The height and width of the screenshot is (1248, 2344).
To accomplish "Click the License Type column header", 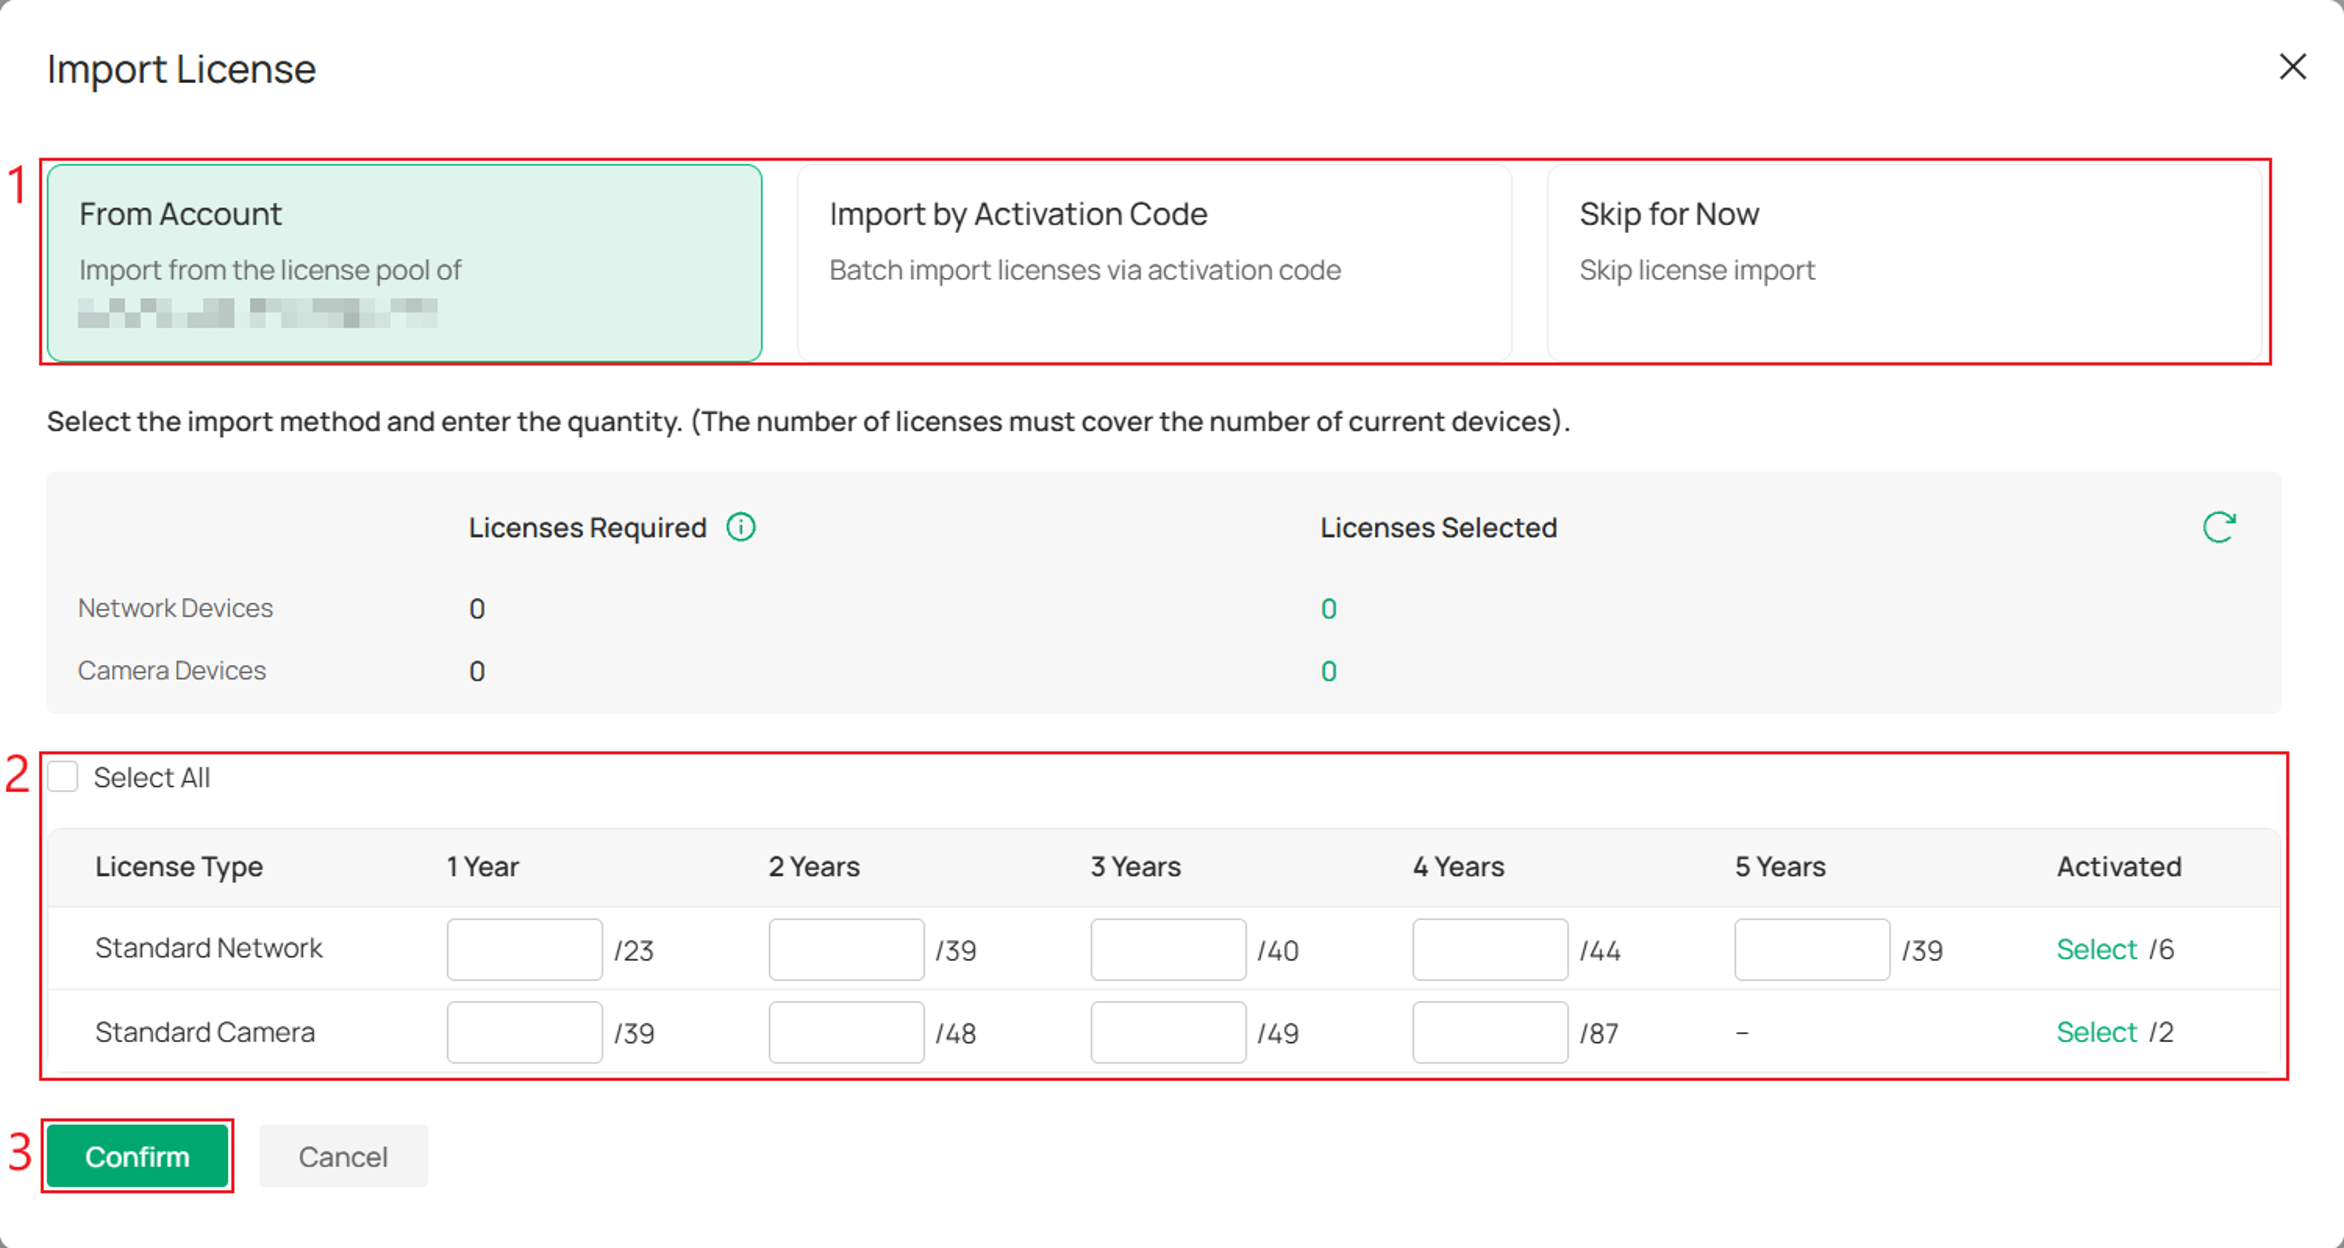I will pos(179,866).
